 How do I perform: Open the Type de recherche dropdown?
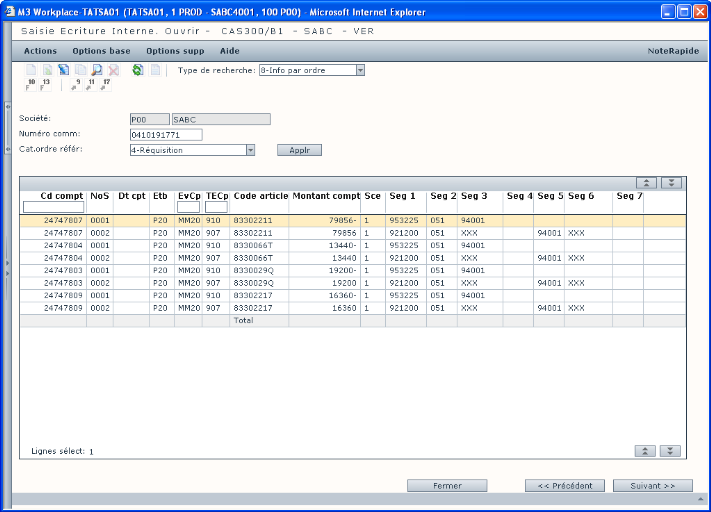point(360,70)
